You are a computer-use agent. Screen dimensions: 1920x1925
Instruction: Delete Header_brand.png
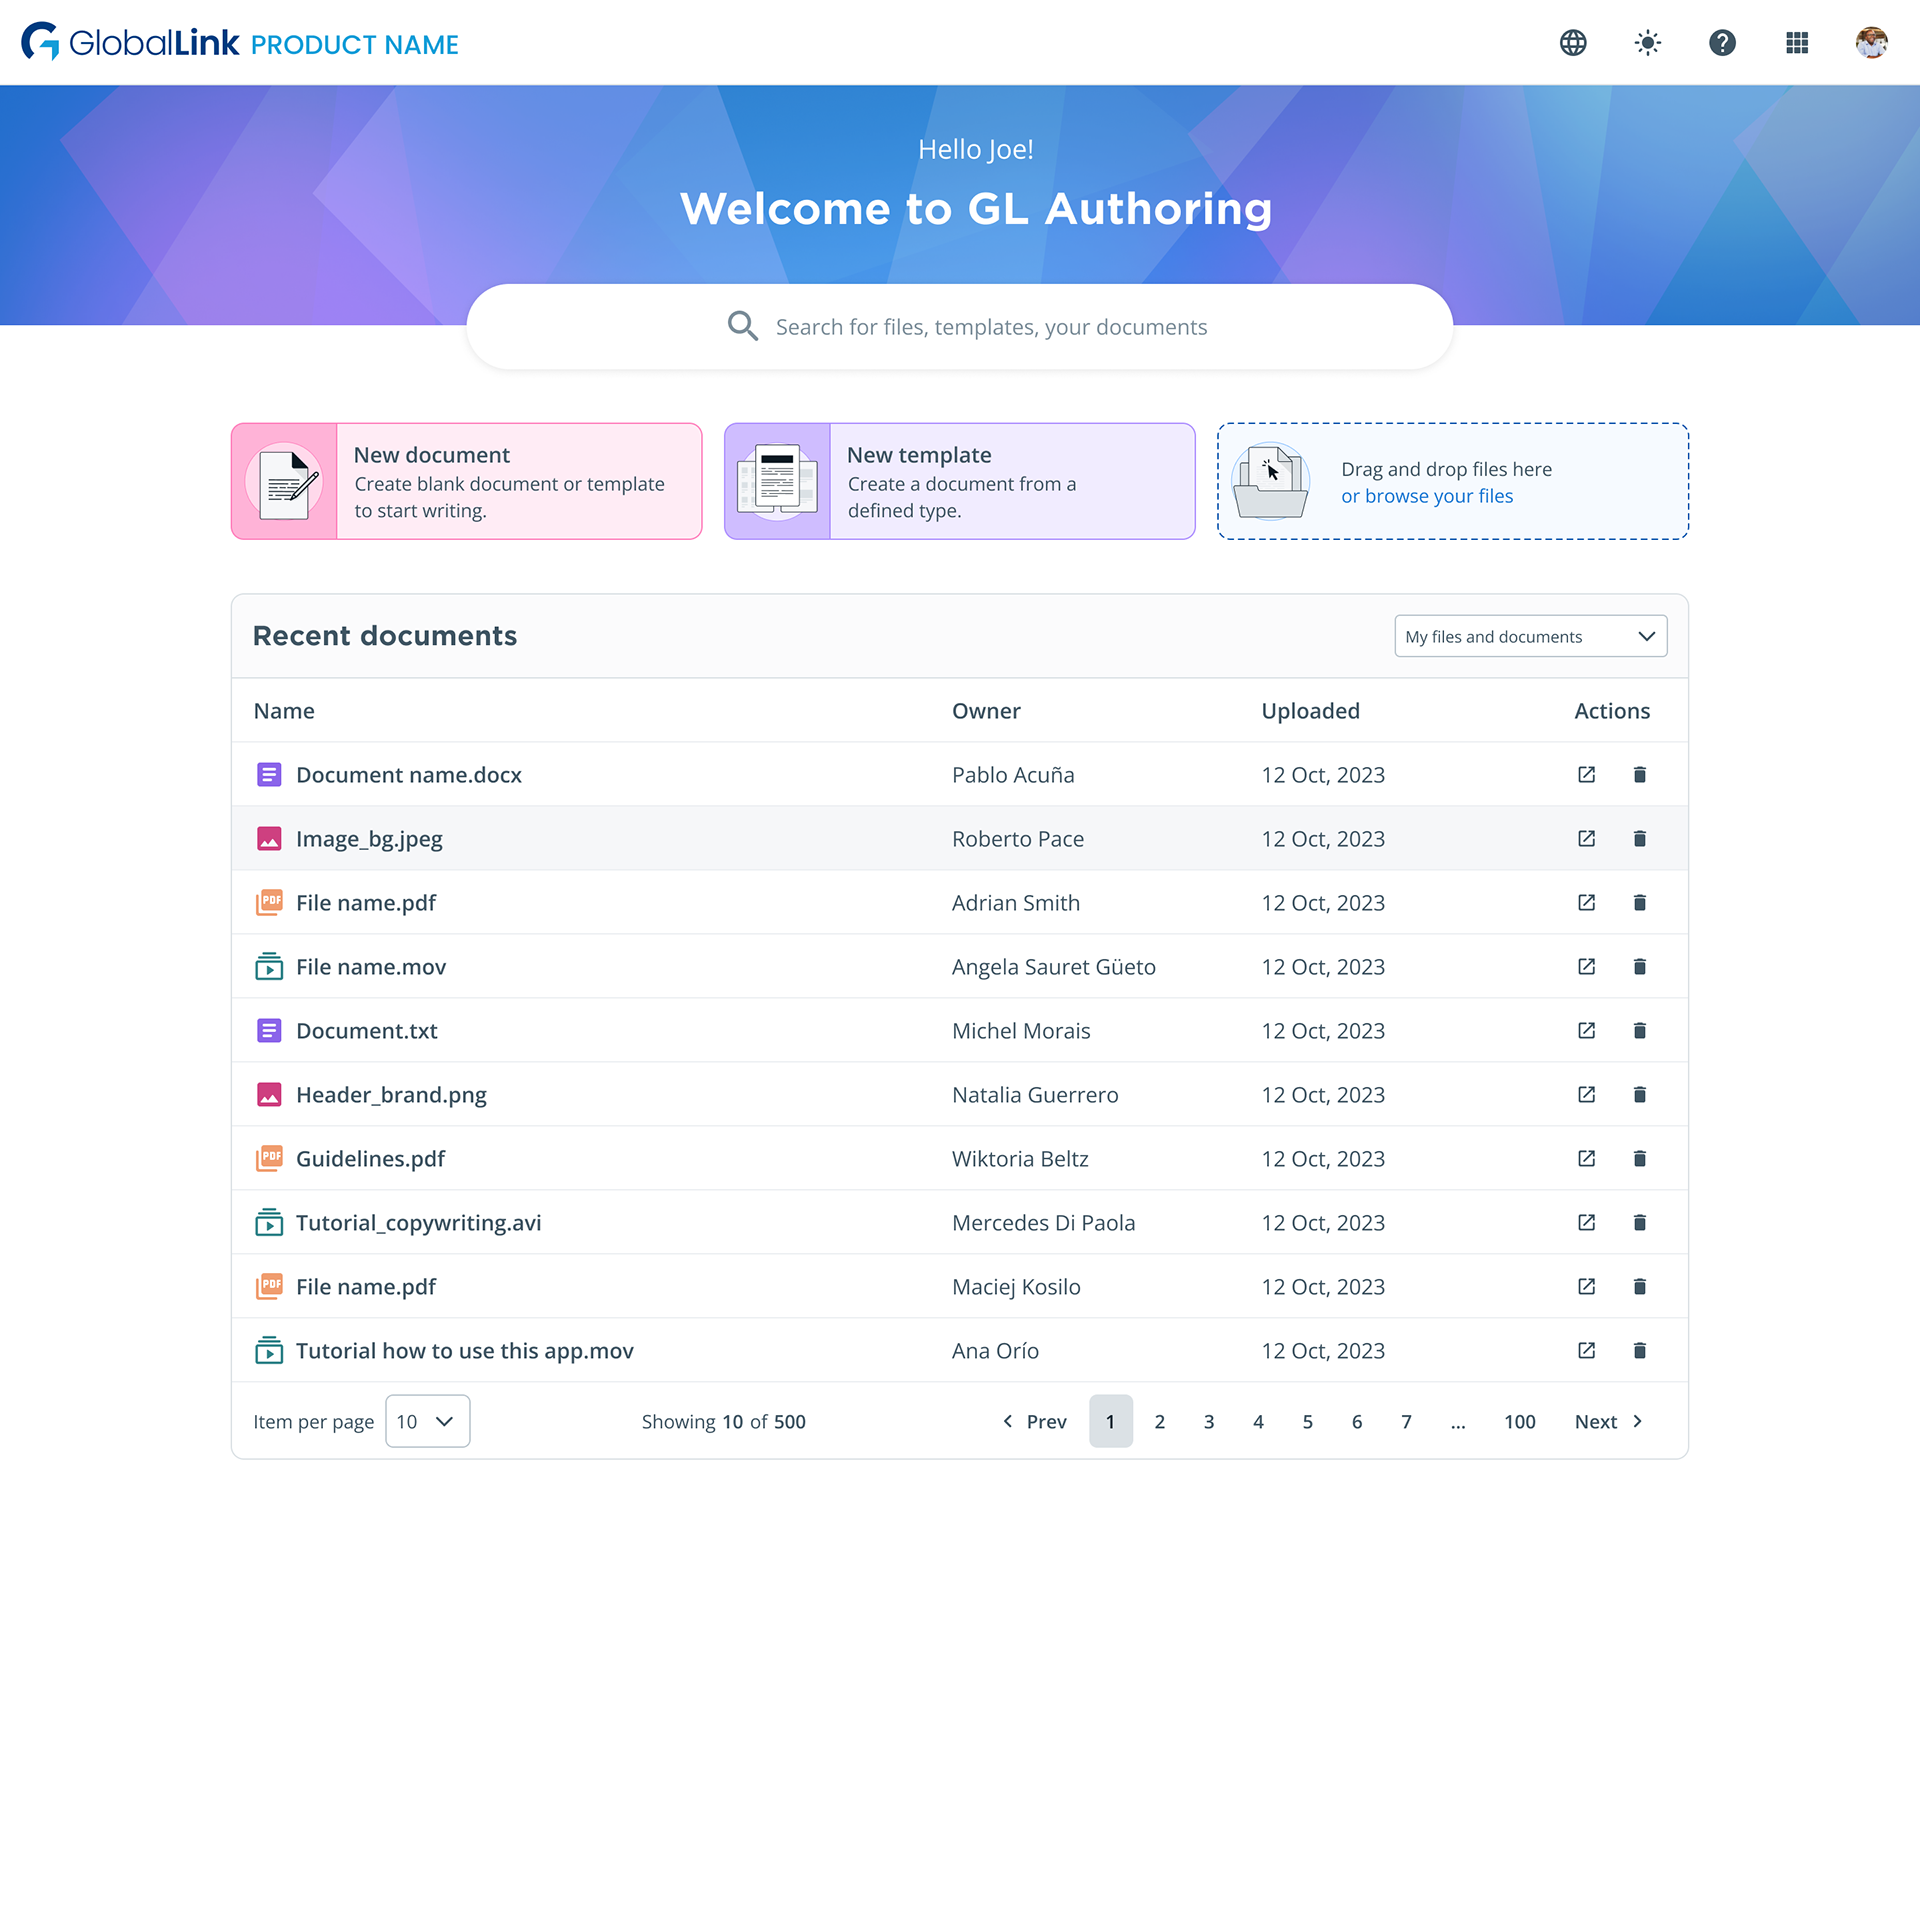[x=1639, y=1094]
